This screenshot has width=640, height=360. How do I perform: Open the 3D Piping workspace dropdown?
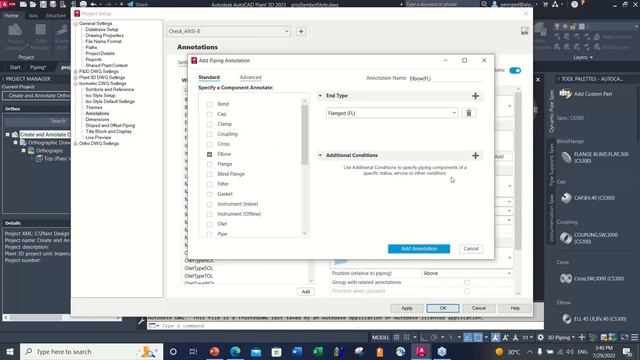561,338
